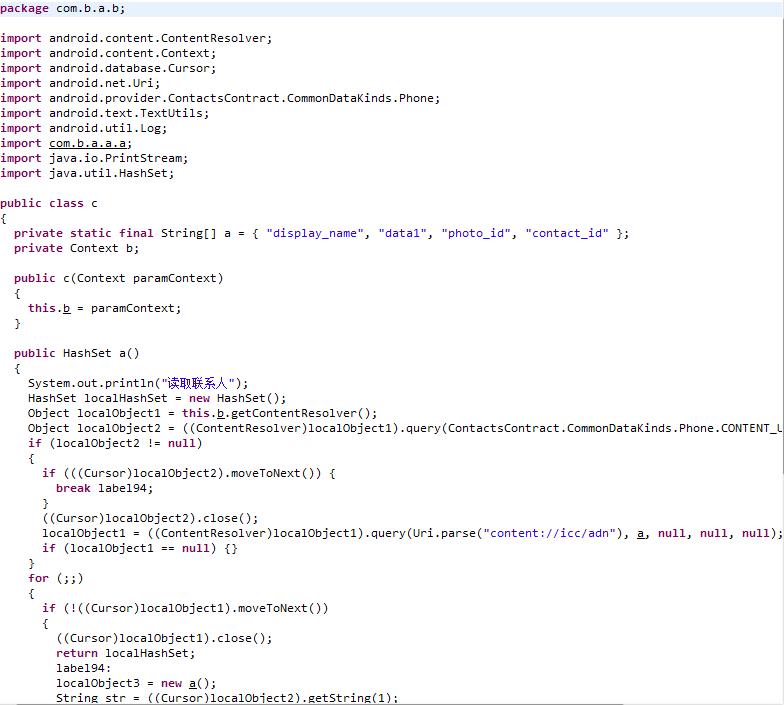Click the for (;;) loop header
Screen dimensions: 784x705
[56, 578]
